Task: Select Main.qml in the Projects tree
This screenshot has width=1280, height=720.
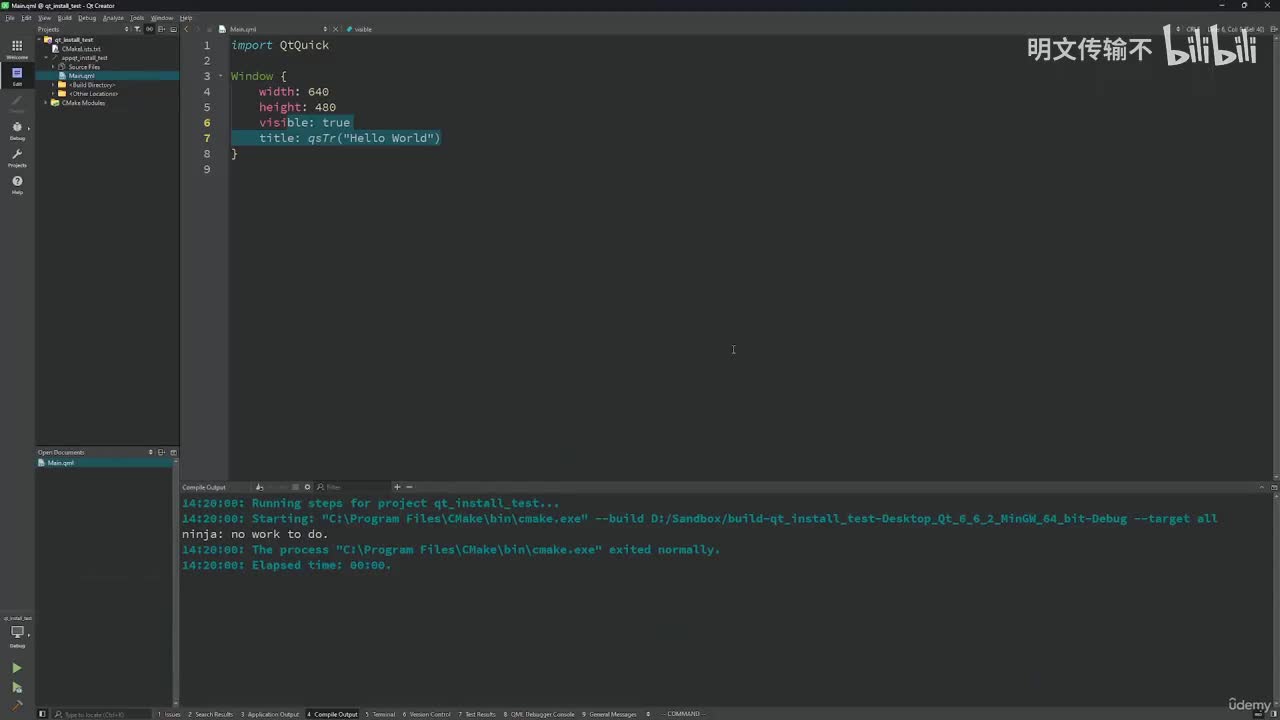Action: point(81,76)
